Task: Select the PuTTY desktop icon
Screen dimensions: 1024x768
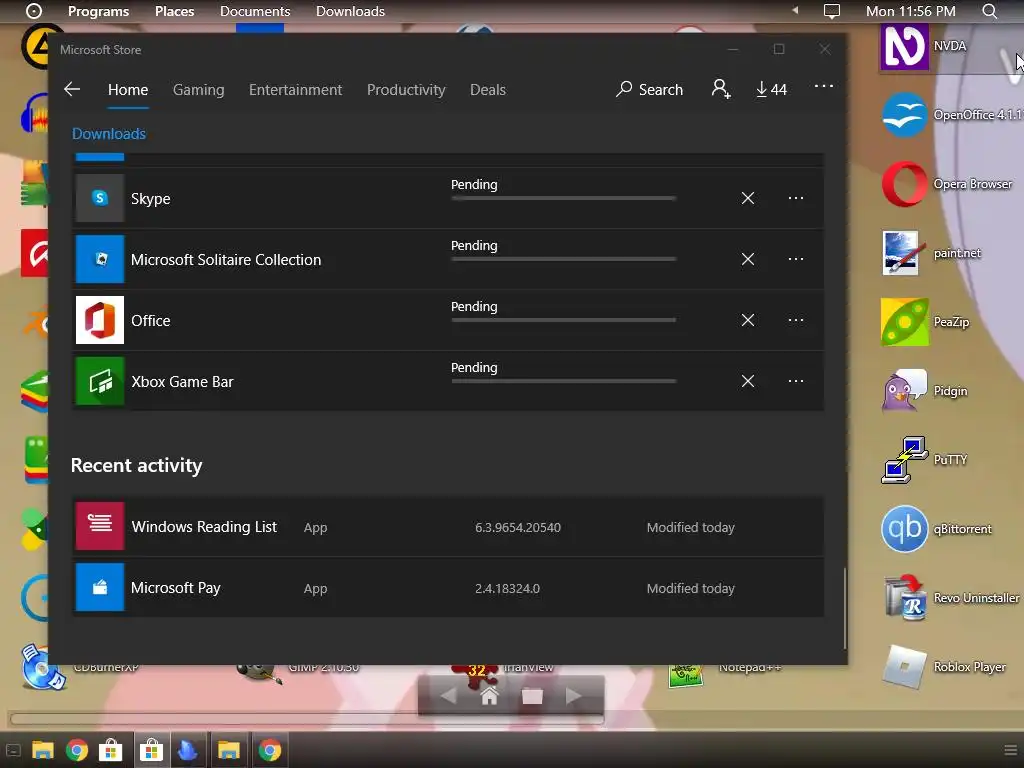Action: (x=904, y=460)
